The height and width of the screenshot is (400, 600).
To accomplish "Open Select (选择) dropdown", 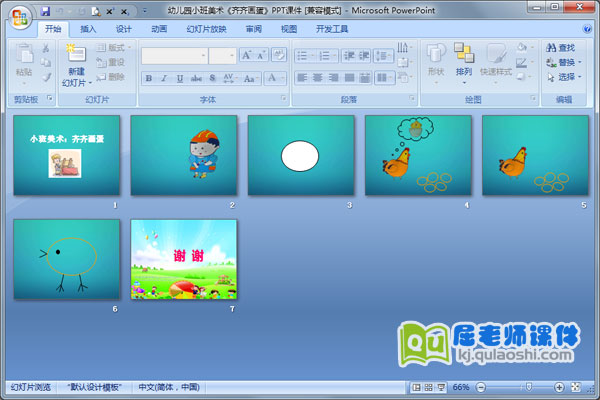I will pyautogui.click(x=563, y=77).
